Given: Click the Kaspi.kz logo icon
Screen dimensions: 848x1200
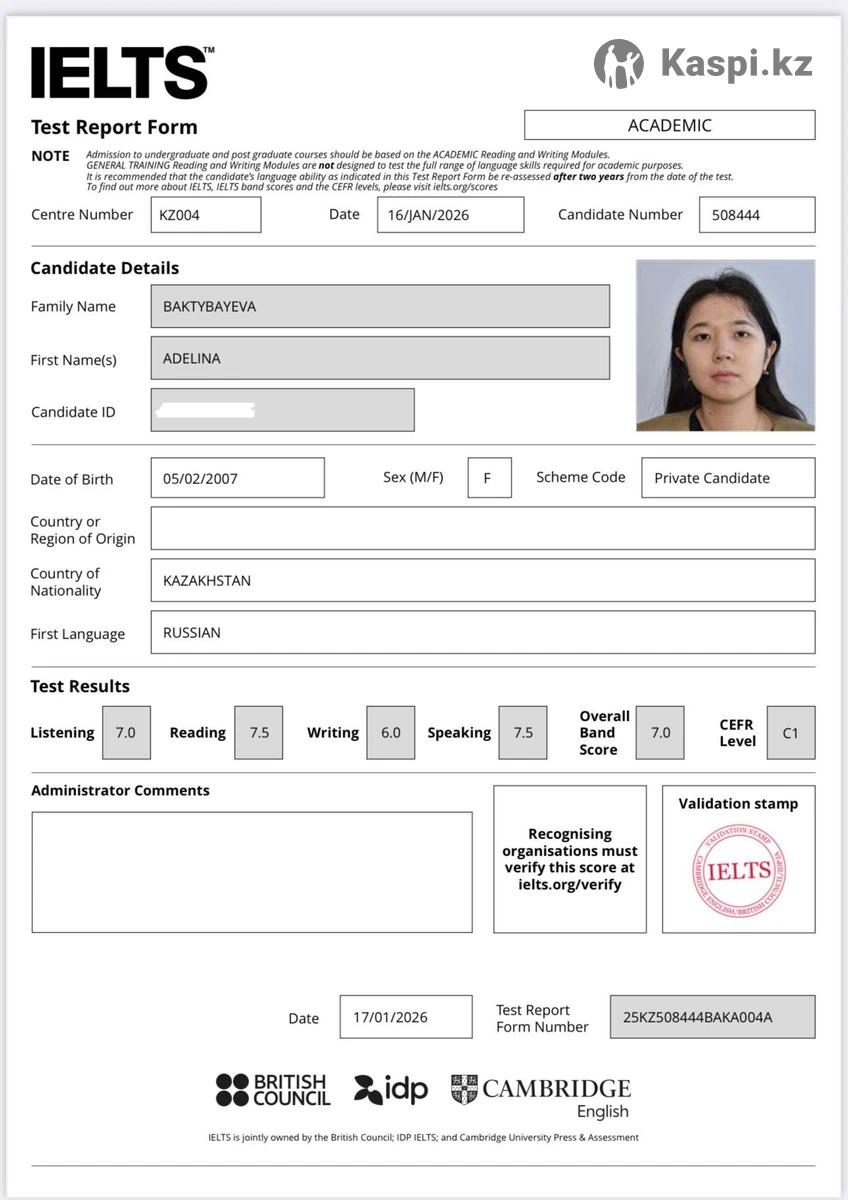Looking at the screenshot, I should [x=619, y=64].
